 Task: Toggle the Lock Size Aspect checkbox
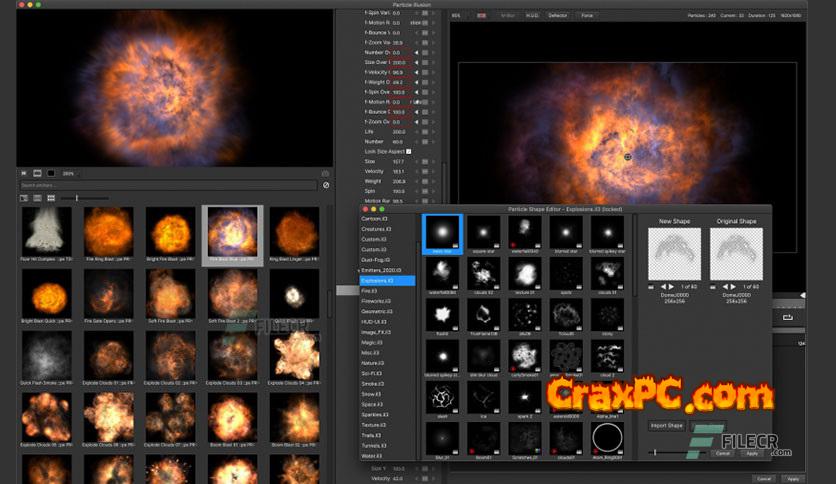click(408, 151)
